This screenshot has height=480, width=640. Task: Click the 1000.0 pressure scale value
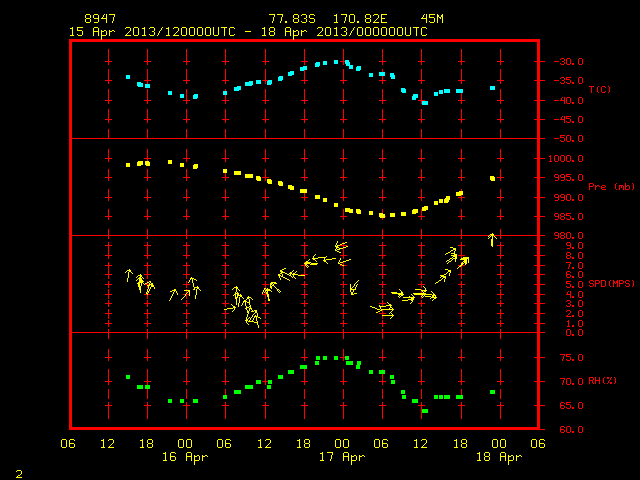(x=566, y=158)
